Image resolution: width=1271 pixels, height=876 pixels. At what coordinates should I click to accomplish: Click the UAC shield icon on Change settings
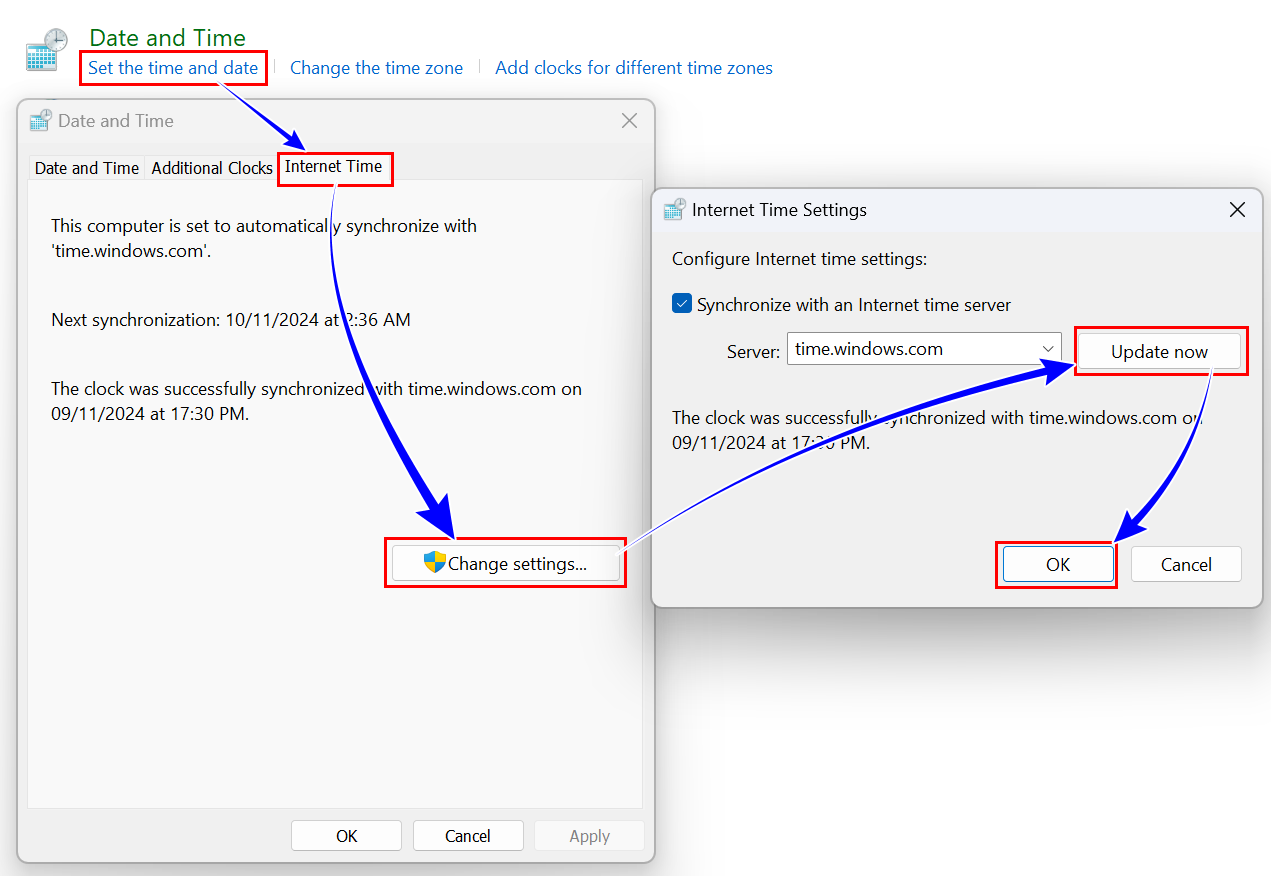click(x=434, y=562)
